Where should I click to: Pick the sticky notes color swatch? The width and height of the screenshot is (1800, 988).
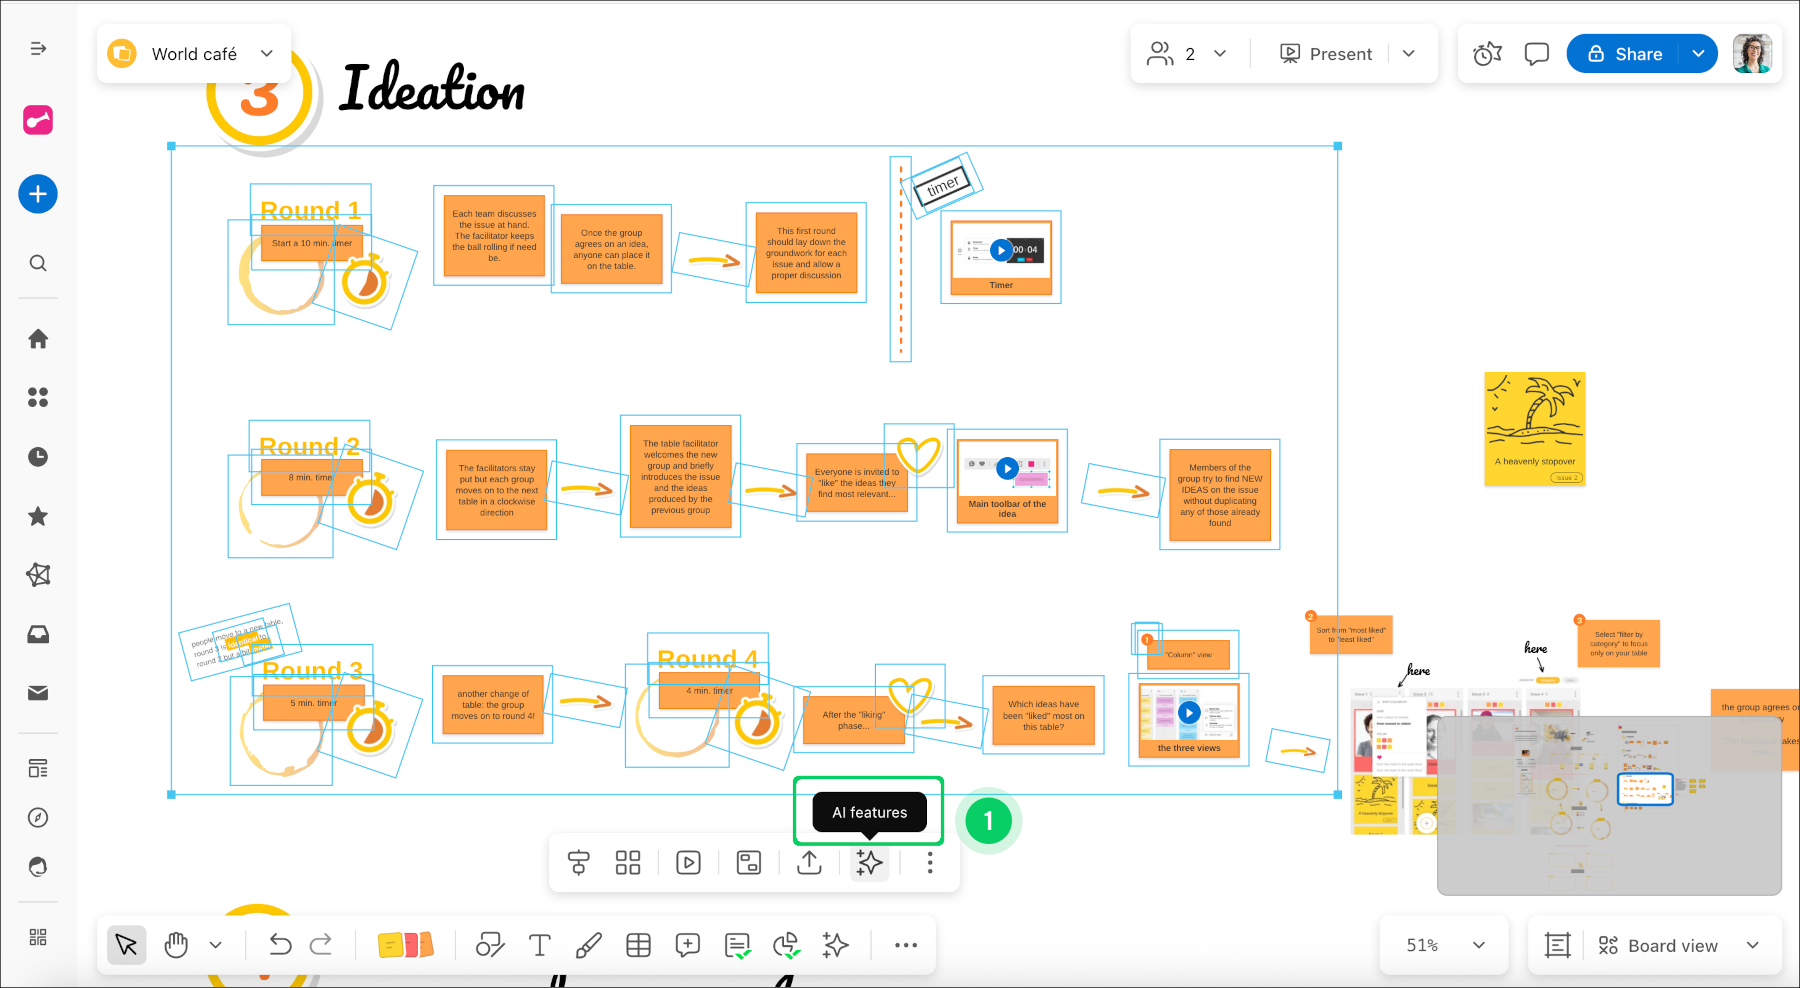[x=405, y=945]
